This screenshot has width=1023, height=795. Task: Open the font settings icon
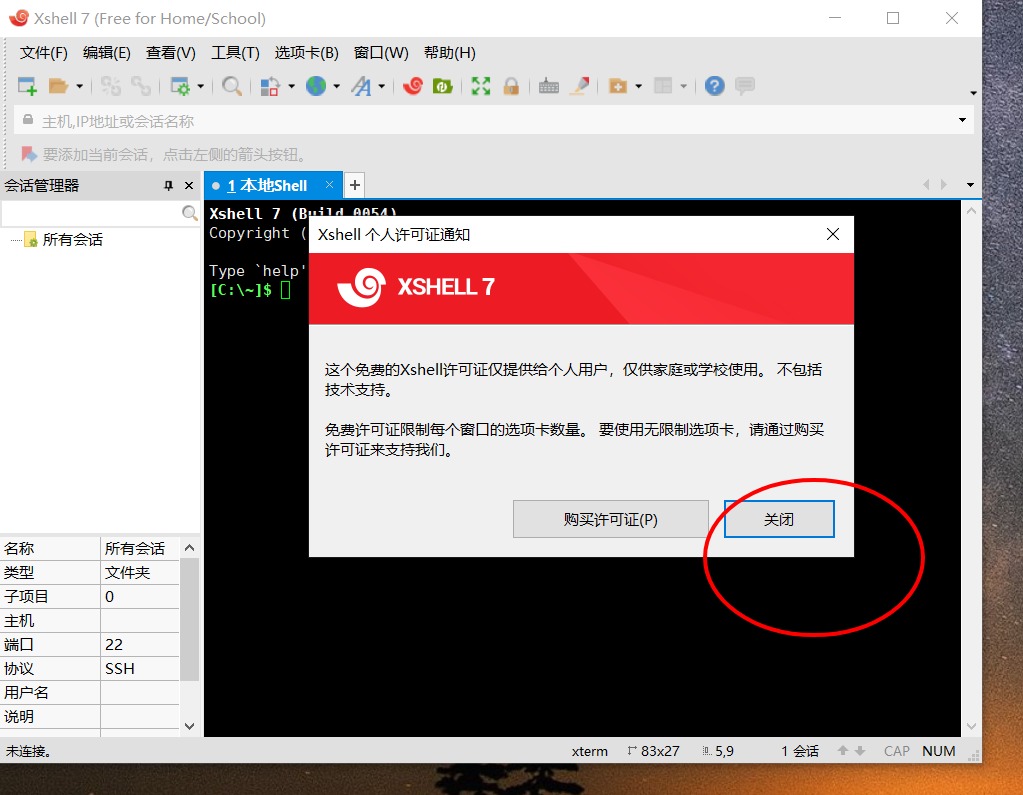(361, 86)
